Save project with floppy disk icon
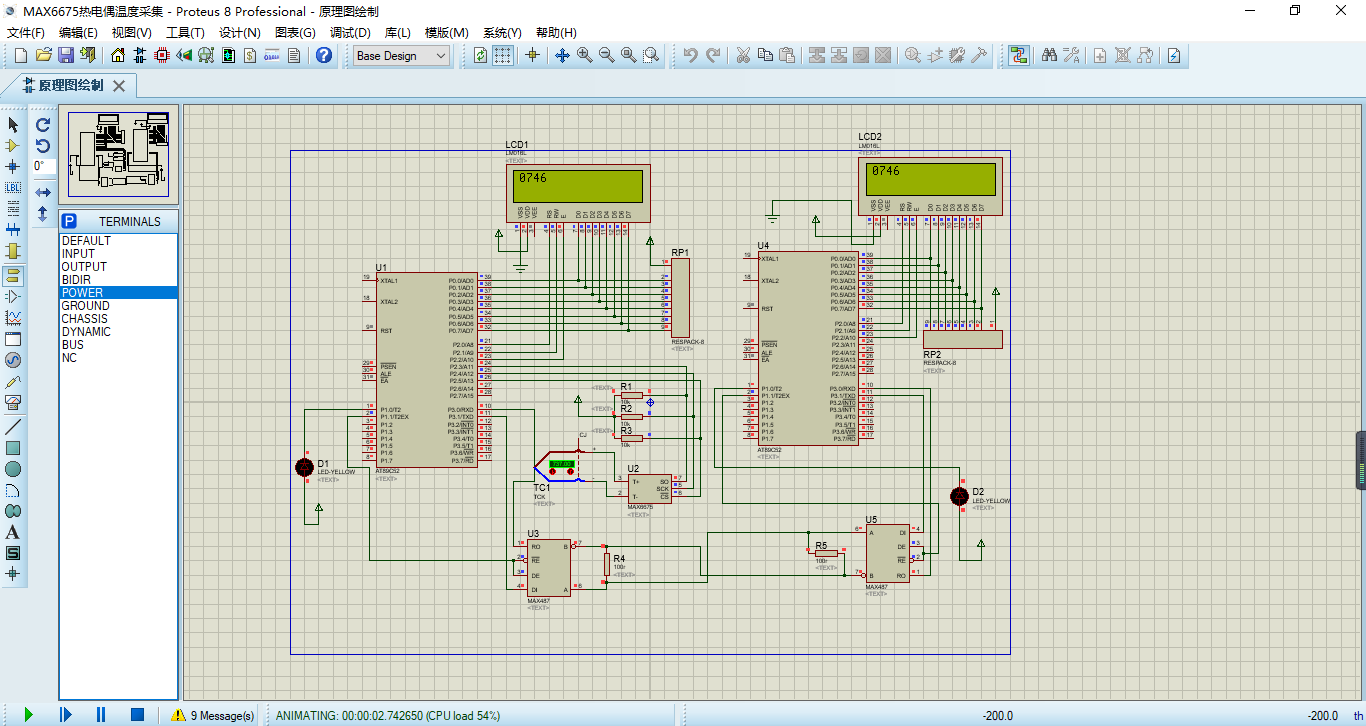 tap(66, 55)
